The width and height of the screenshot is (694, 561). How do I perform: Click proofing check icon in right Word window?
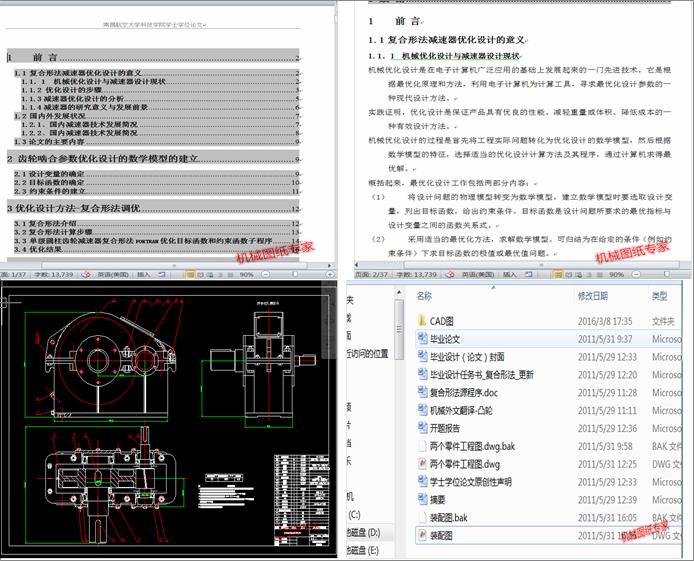[x=451, y=275]
